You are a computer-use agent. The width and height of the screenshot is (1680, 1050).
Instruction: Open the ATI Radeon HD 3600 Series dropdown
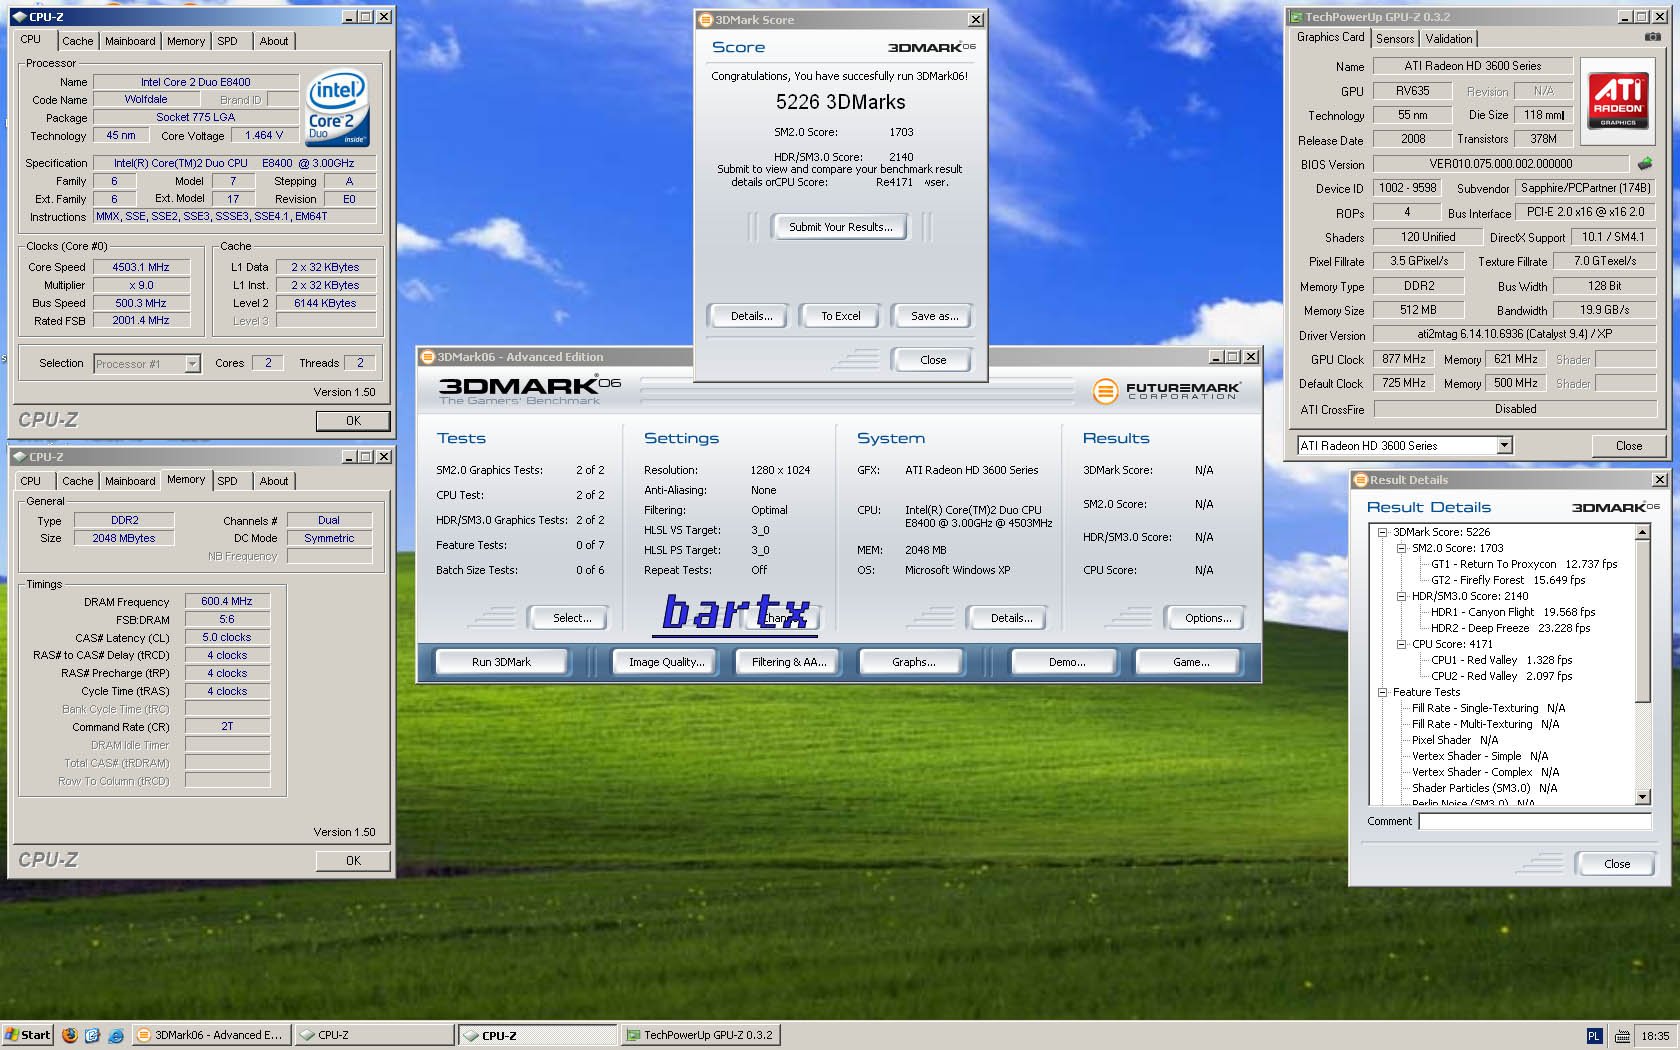[1504, 446]
